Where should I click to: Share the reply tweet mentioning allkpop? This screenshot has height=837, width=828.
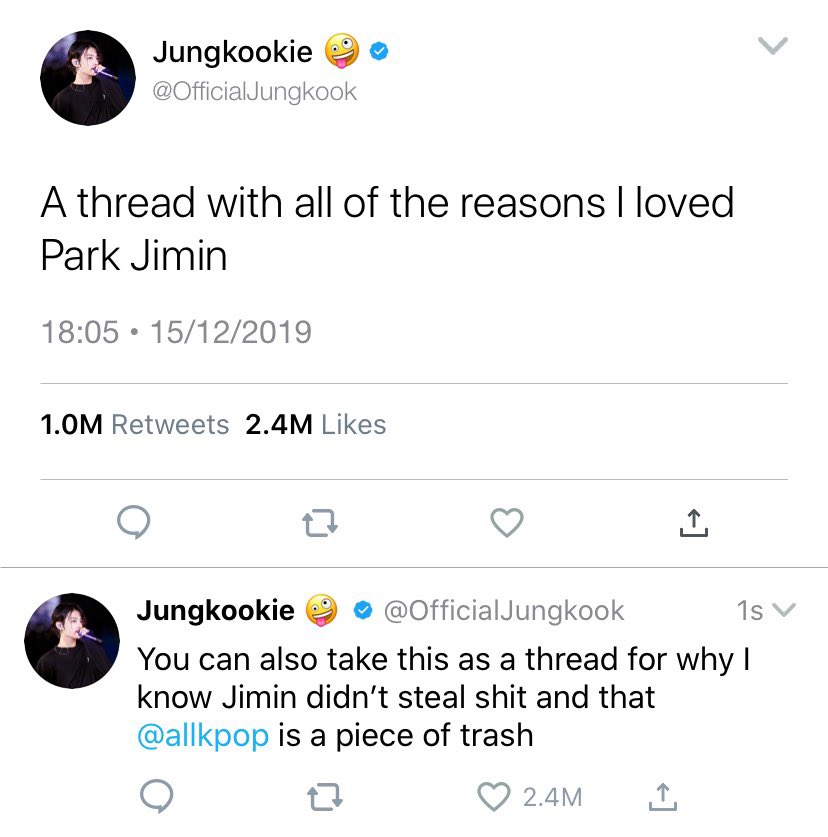(663, 797)
